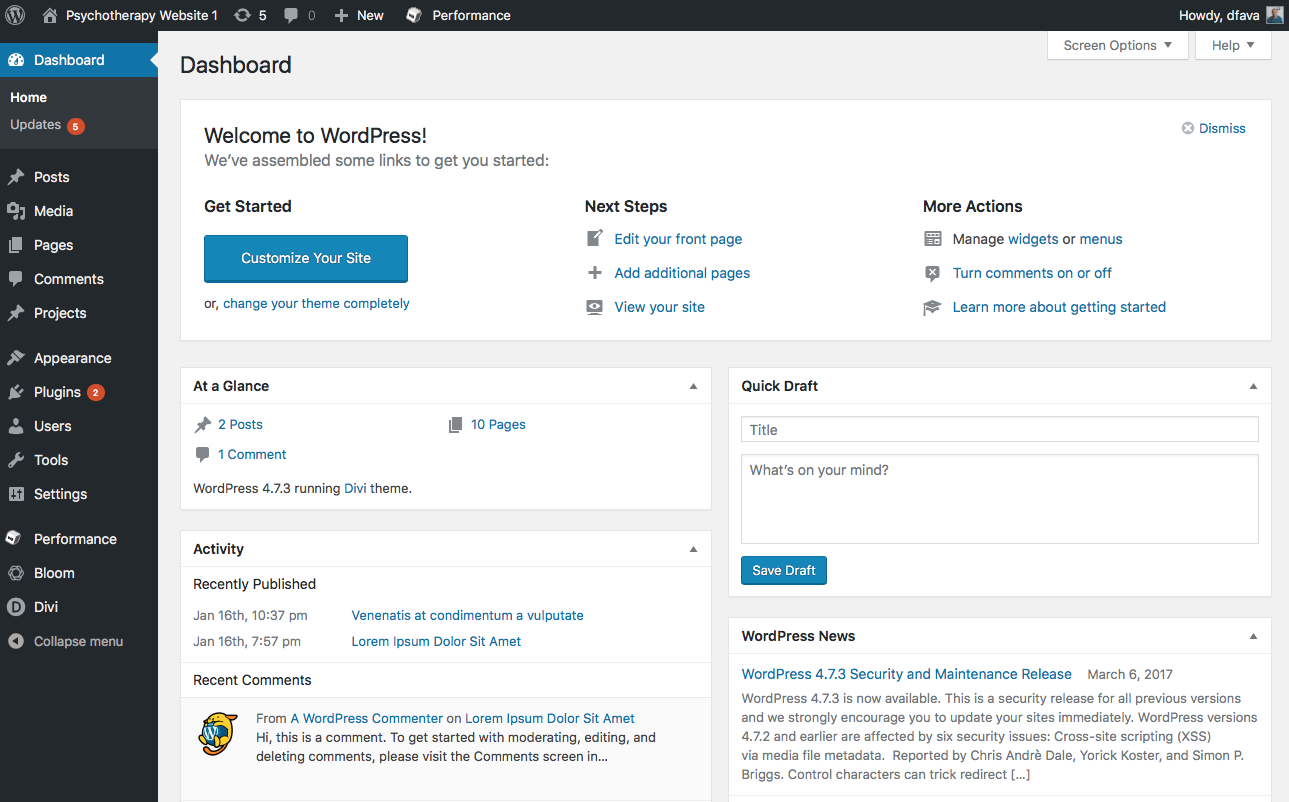Click the graduation cap icon for getting started
This screenshot has height=802, width=1289.
pos(933,307)
